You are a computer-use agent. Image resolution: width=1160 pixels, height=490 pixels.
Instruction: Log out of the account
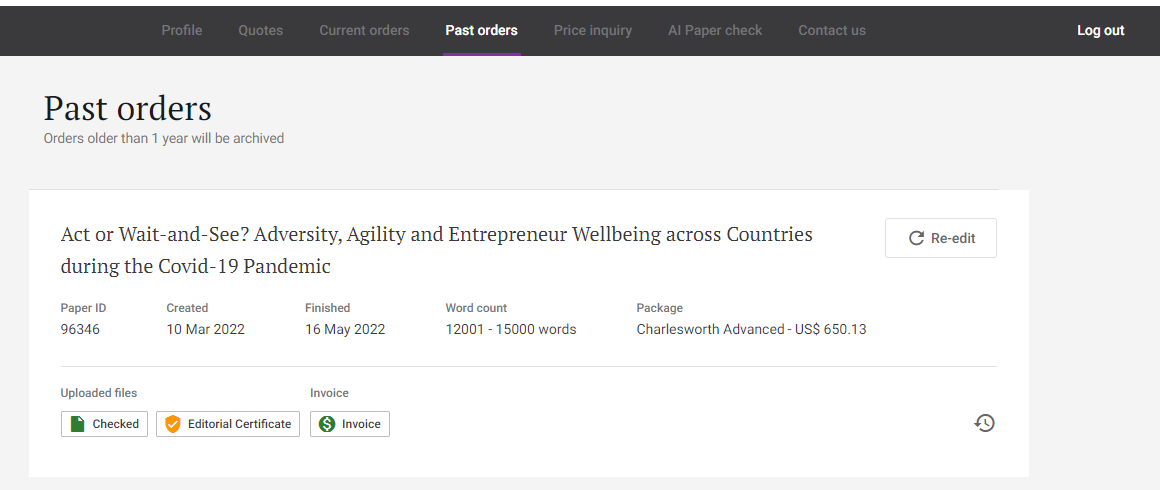(x=1101, y=30)
